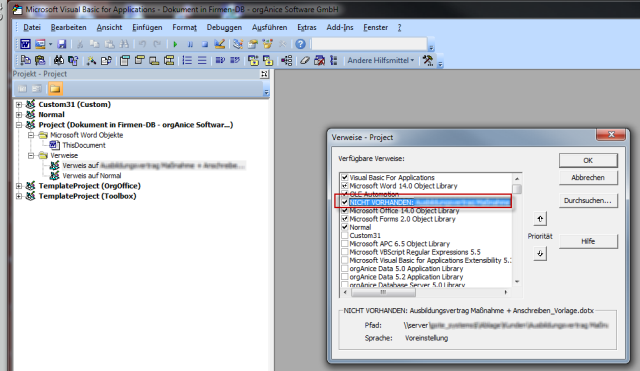Viewport: 640px width, 371px height.
Task: Open the Project Explorer toolbar icon
Action: pyautogui.click(x=238, y=44)
